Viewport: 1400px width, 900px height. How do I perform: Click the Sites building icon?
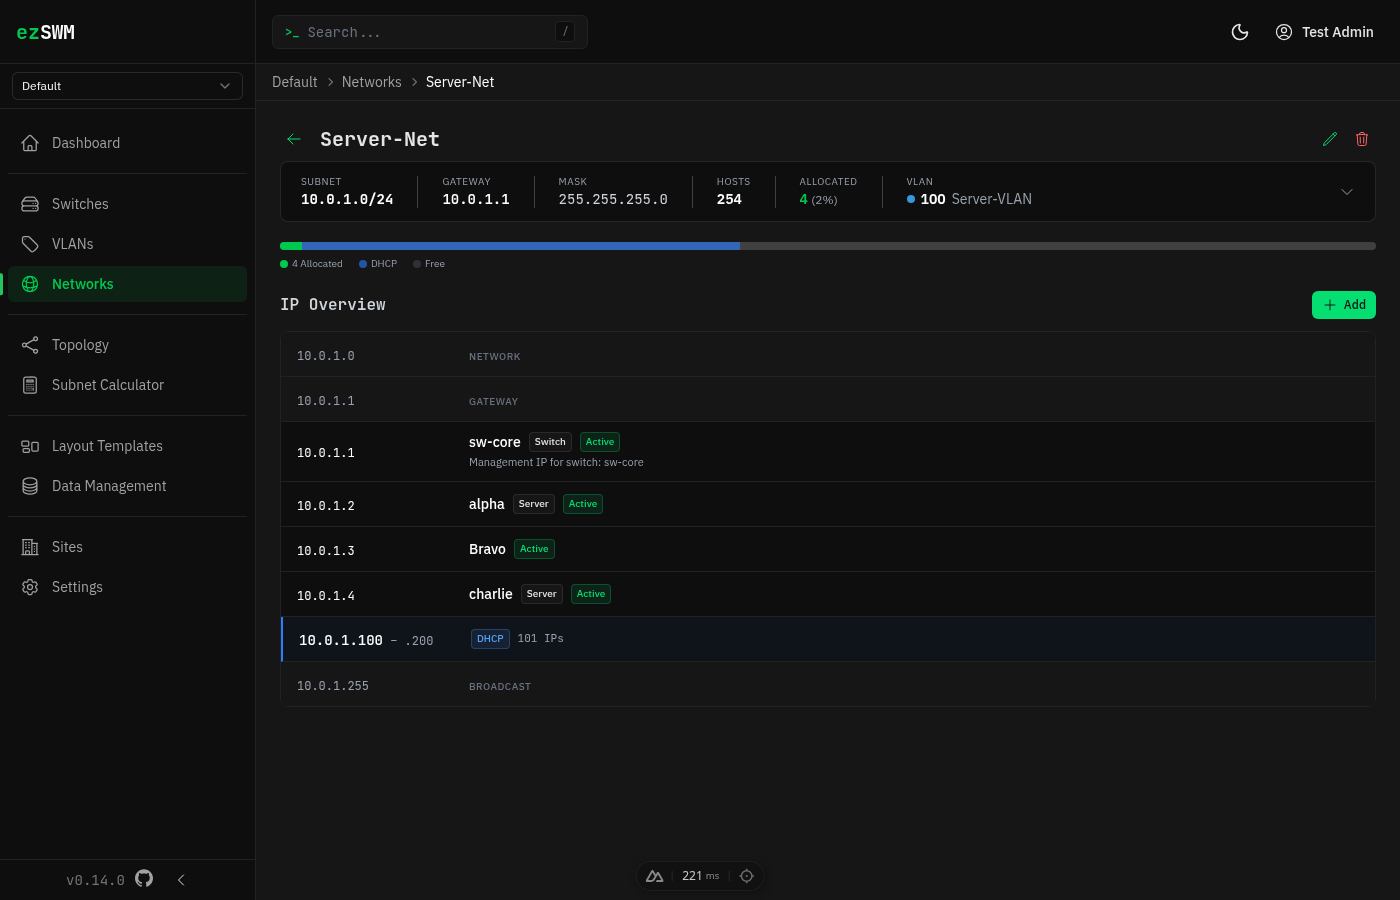tap(30, 547)
